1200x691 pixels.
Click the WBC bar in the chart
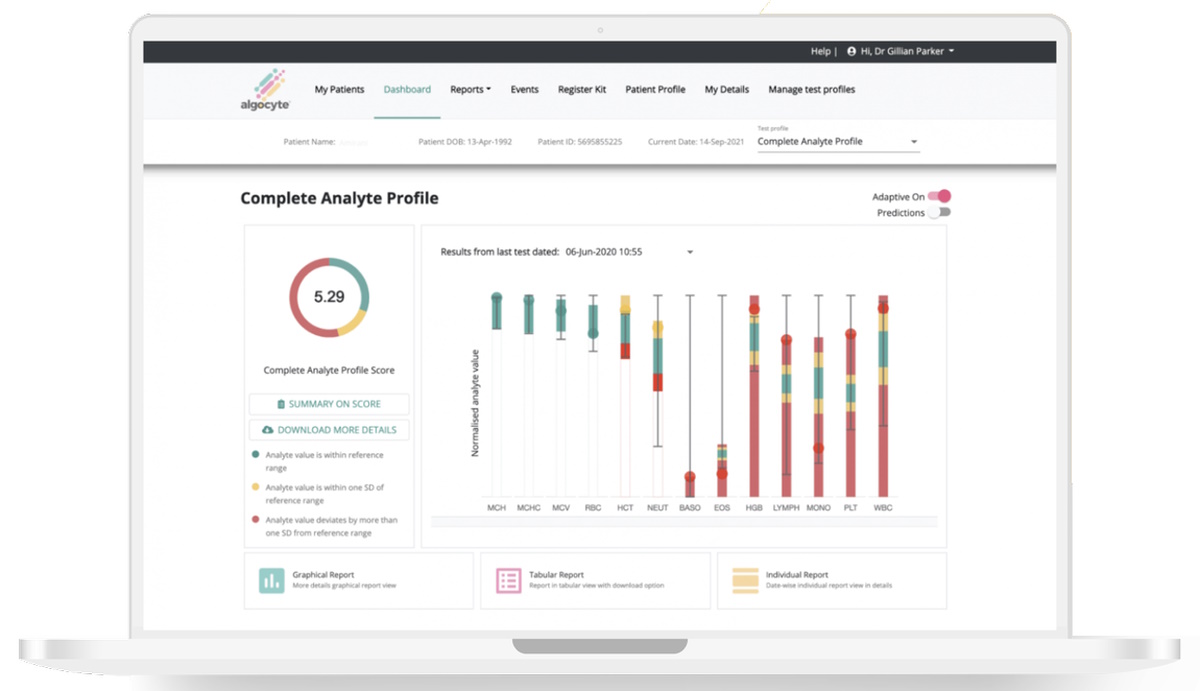[x=883, y=396]
